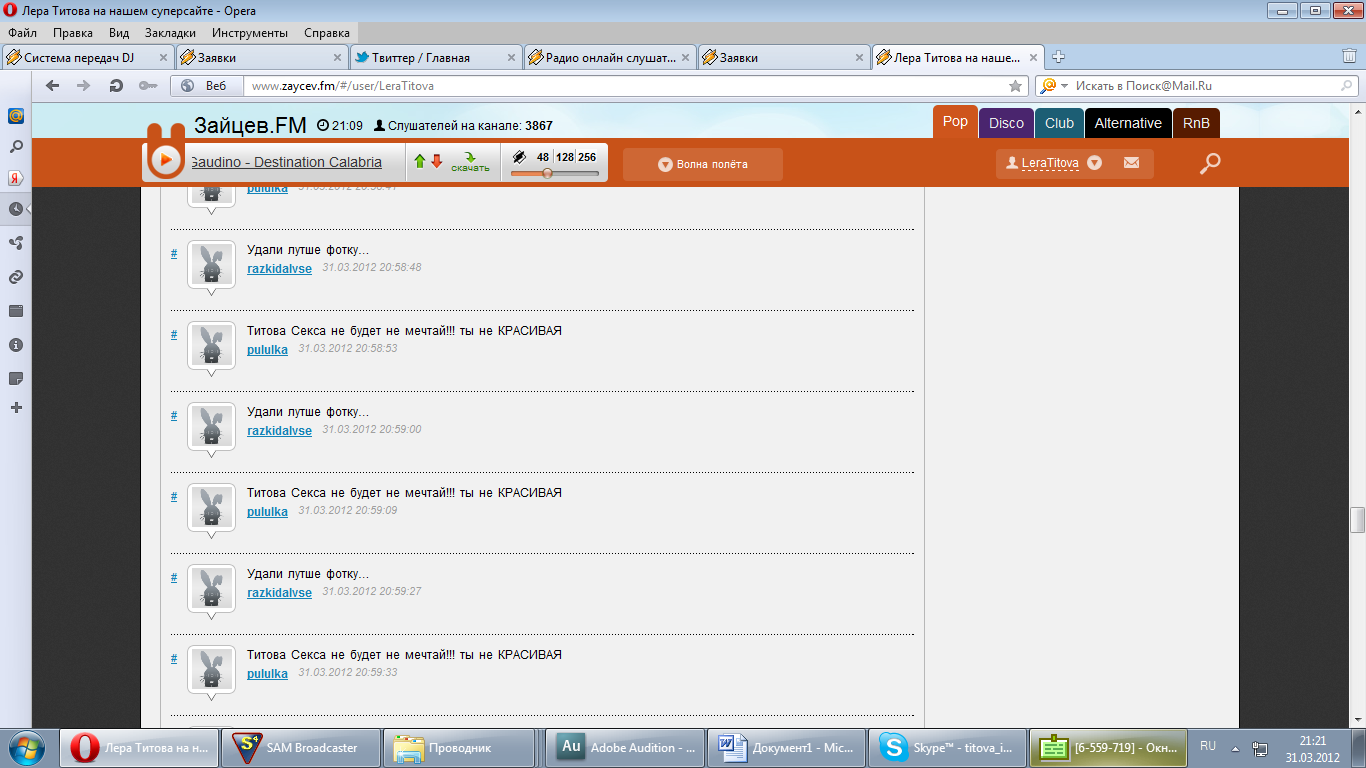1366x768 pixels.
Task: Open site search with the magnifier icon
Action: [1210, 164]
